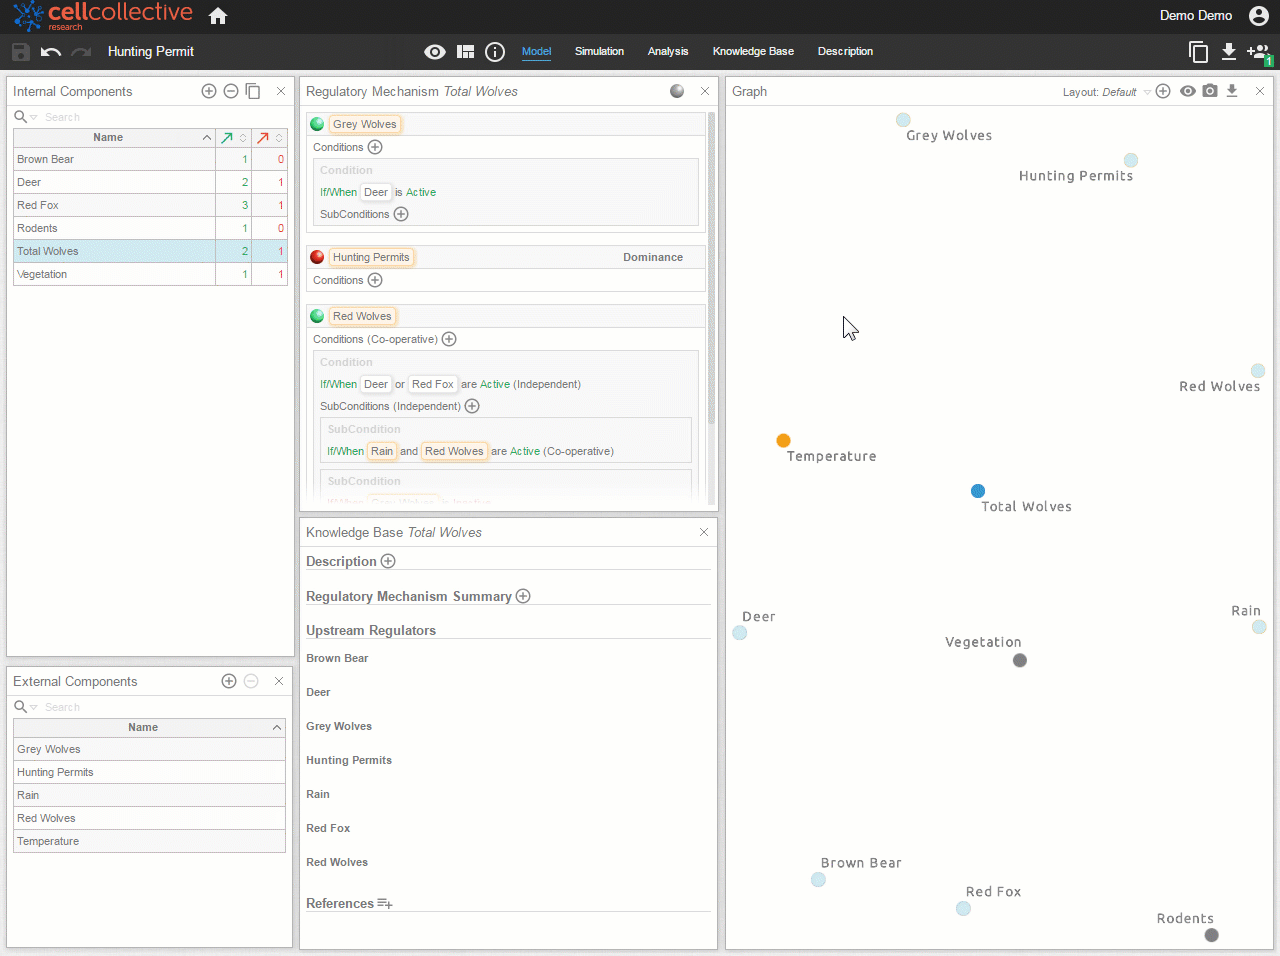Screen dimensions: 1280x956
Task: Add a condition under Grey Wolves
Action: (375, 147)
